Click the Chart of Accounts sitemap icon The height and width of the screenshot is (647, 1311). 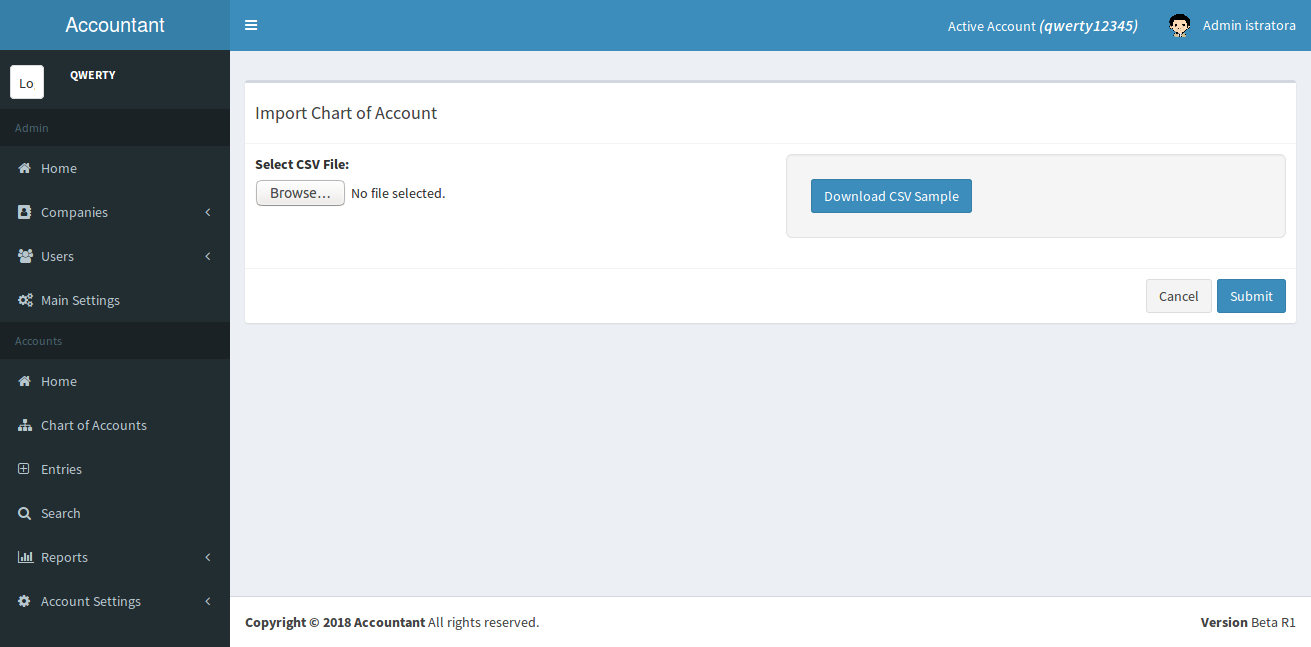click(x=25, y=425)
